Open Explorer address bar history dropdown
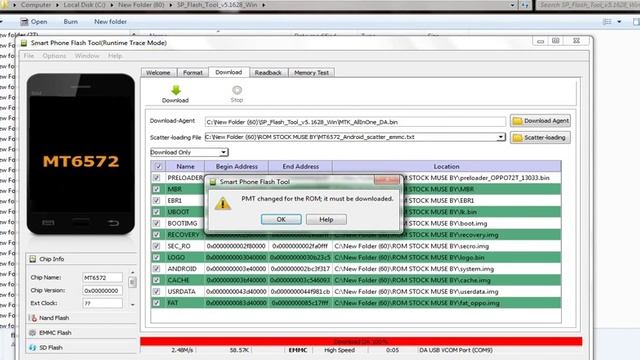The height and width of the screenshot is (360, 640). (x=513, y=5)
